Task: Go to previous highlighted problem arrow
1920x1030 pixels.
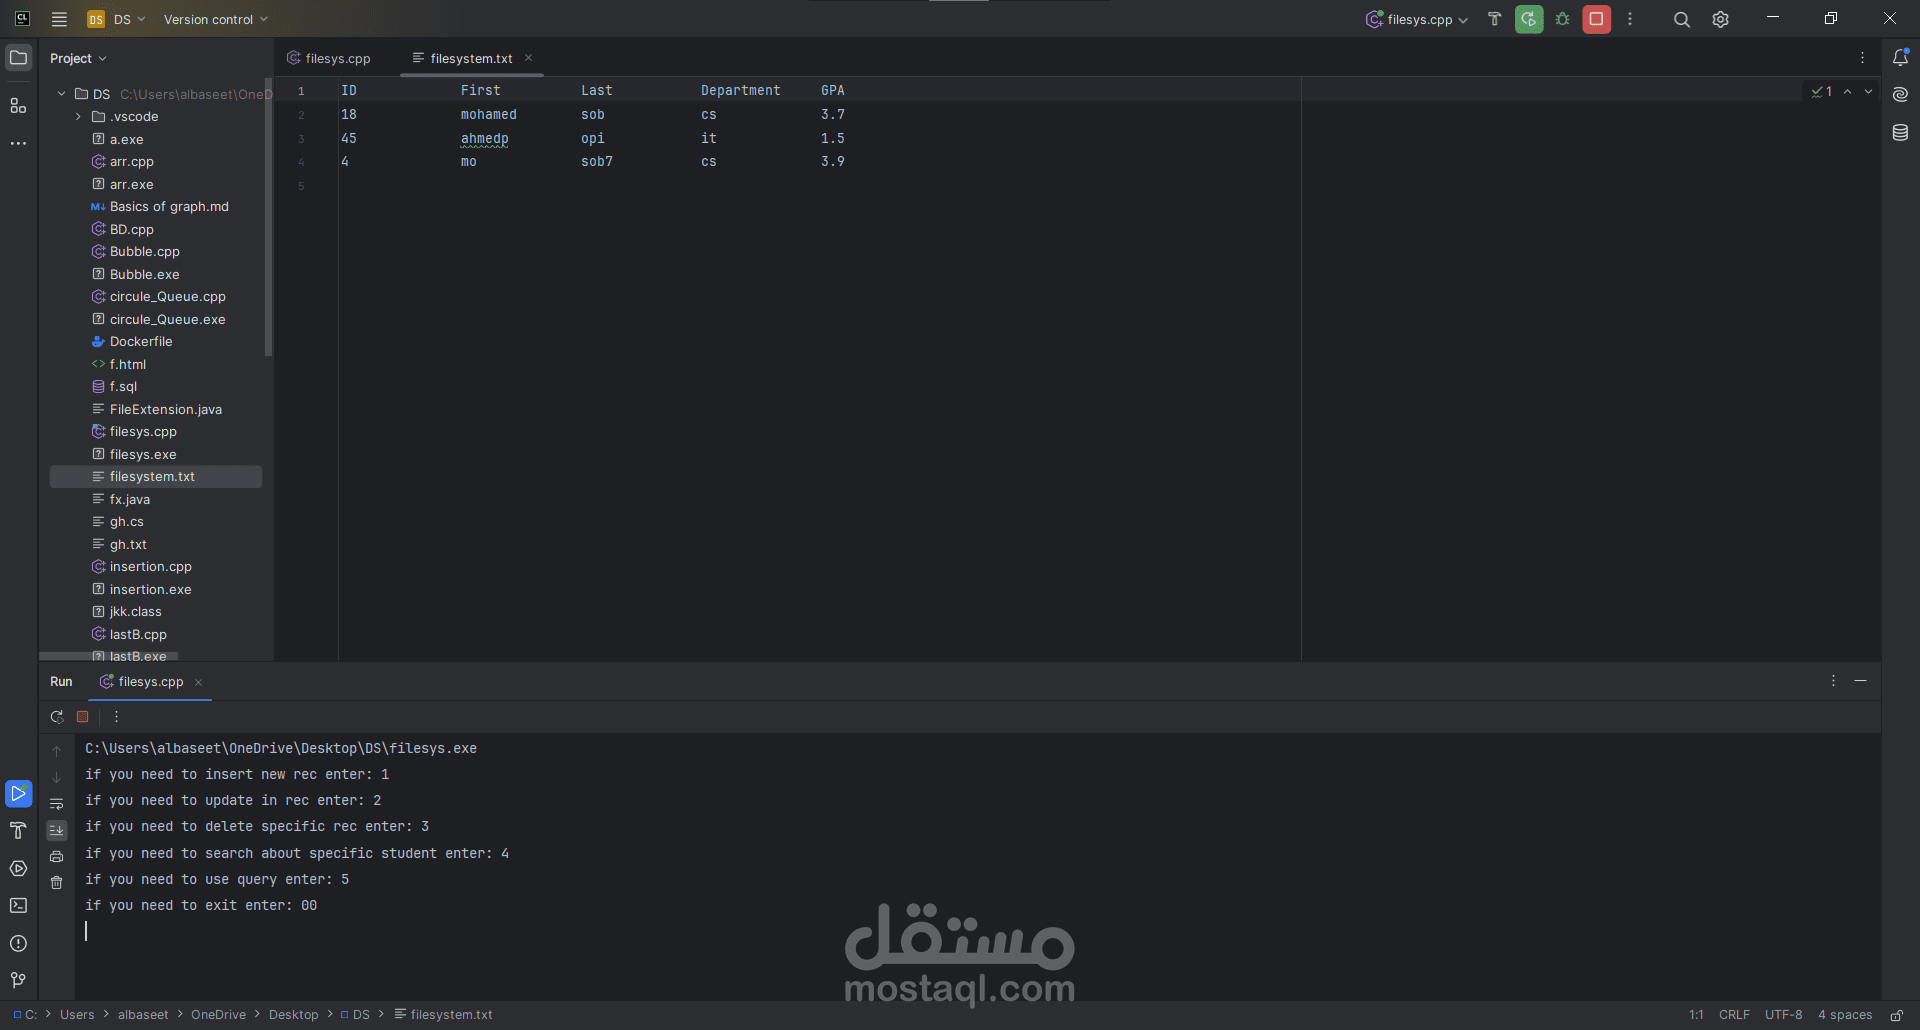Action: (x=1847, y=91)
